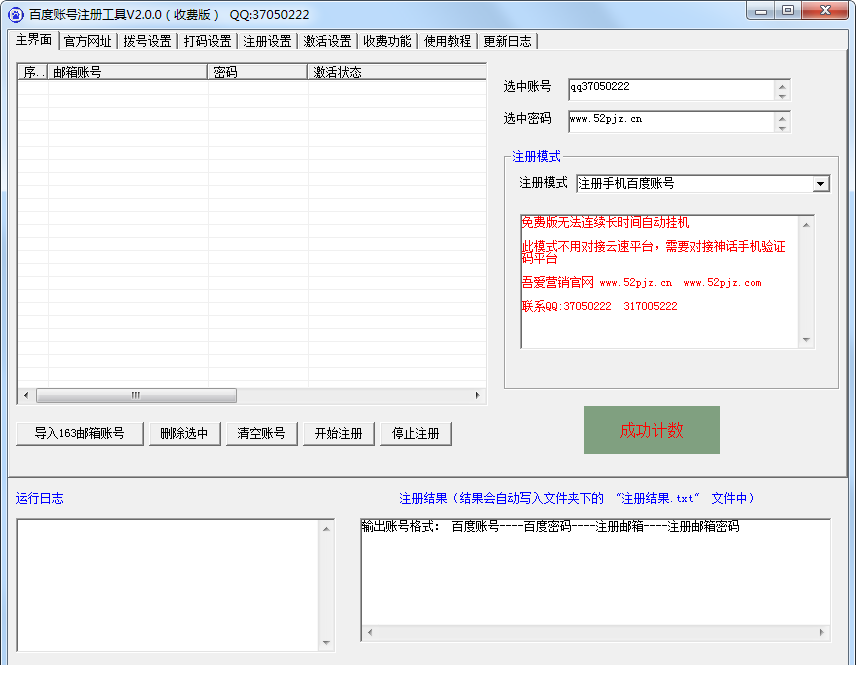The image size is (856, 688).
Task: Click the green 成功计数 box
Action: 652,430
